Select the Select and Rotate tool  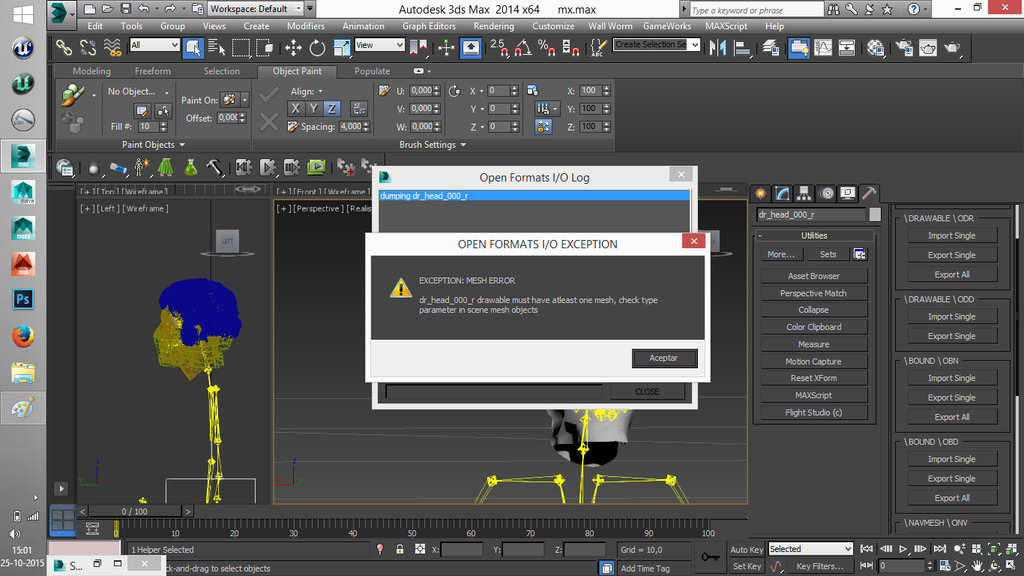pos(317,47)
